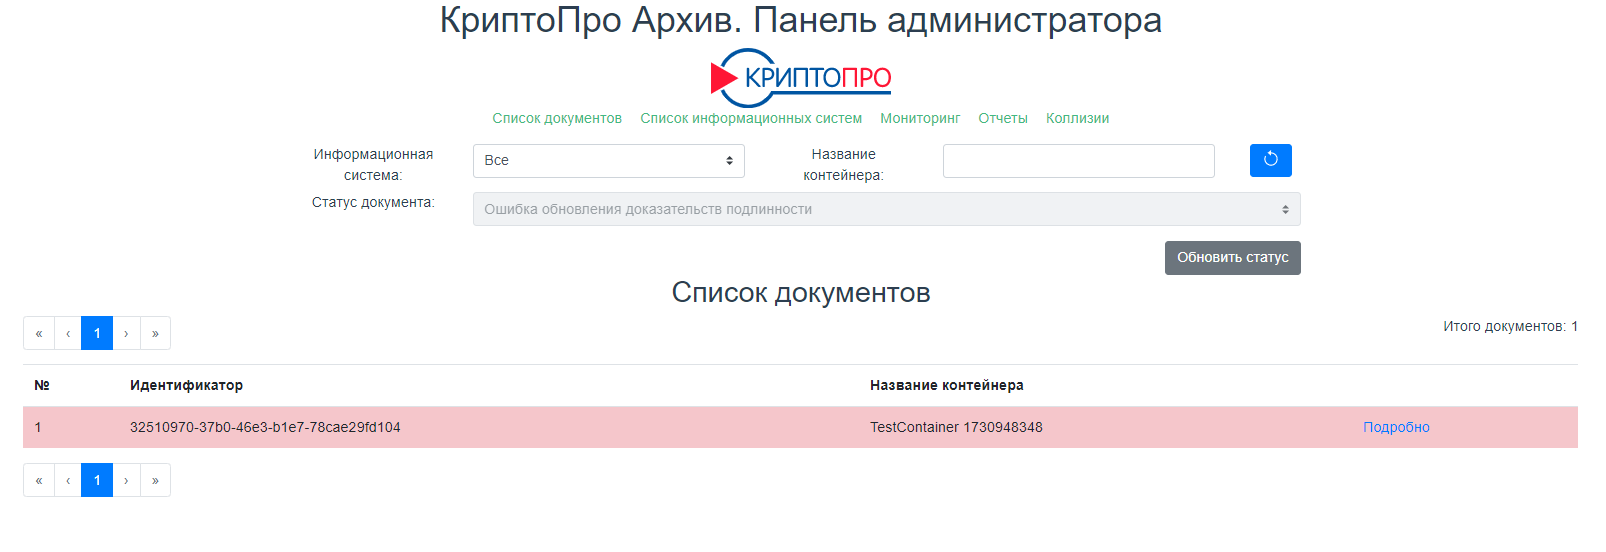Select the TestContainer 1730948348 cell
Viewport: 1606px width, 552px height.
point(956,427)
